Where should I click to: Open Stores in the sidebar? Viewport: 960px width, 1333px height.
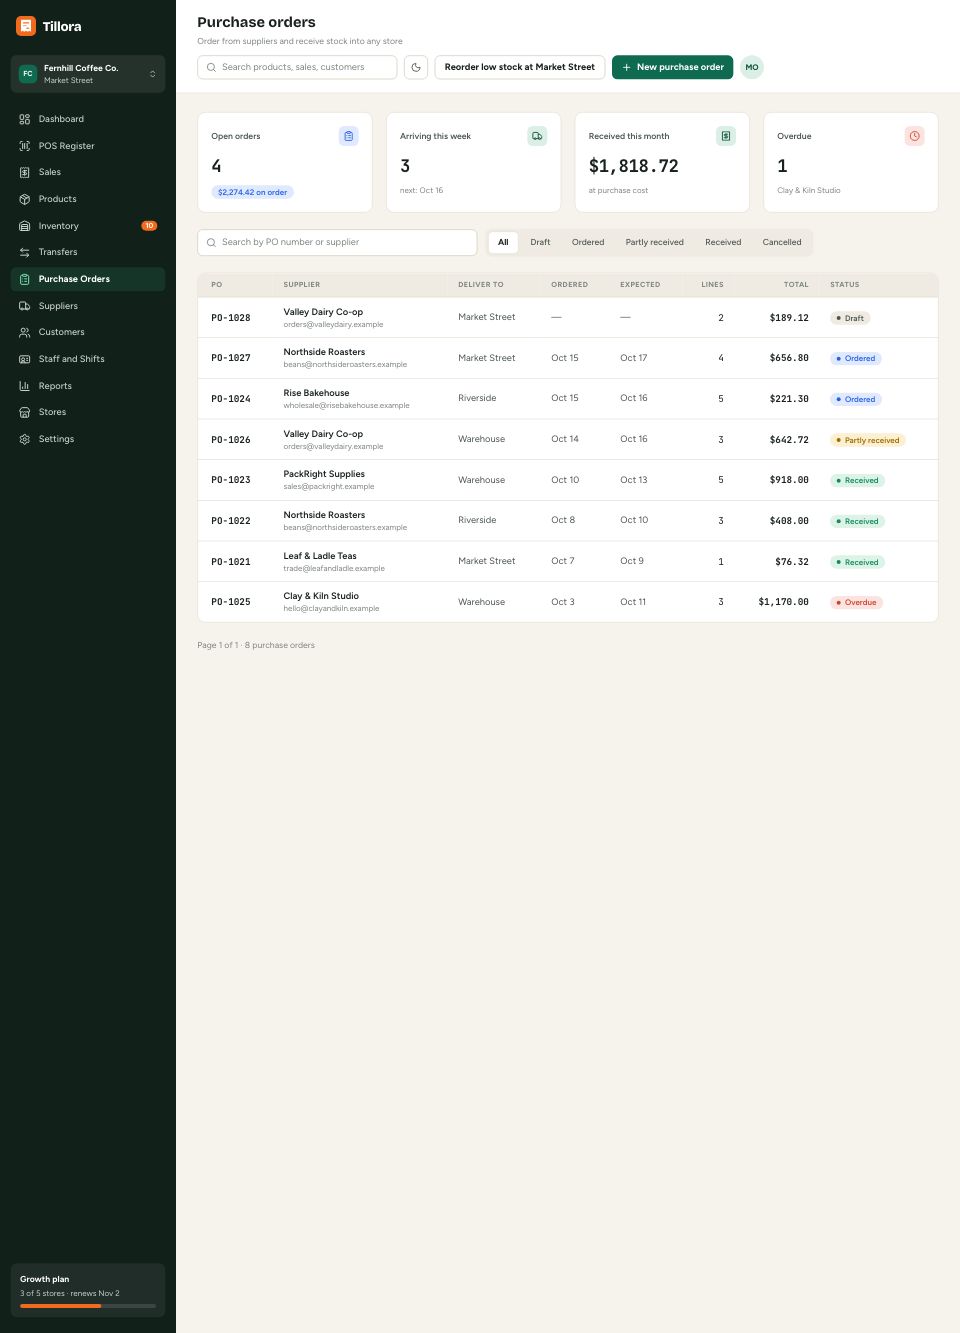pyautogui.click(x=88, y=412)
